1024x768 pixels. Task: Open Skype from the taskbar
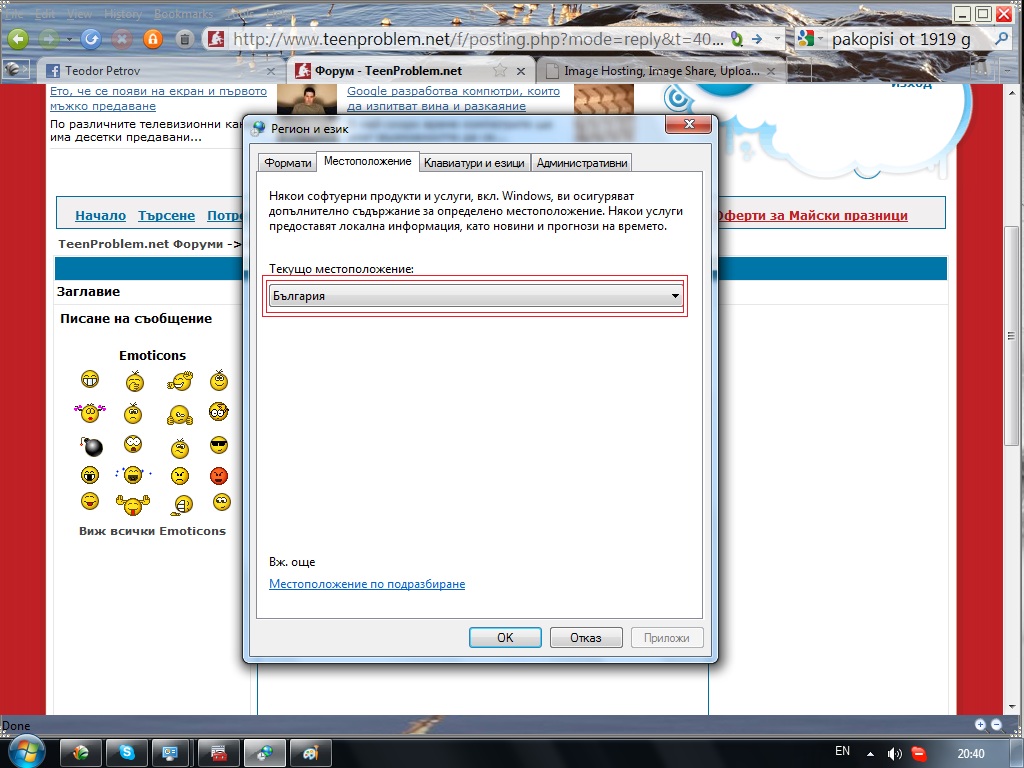click(x=127, y=753)
